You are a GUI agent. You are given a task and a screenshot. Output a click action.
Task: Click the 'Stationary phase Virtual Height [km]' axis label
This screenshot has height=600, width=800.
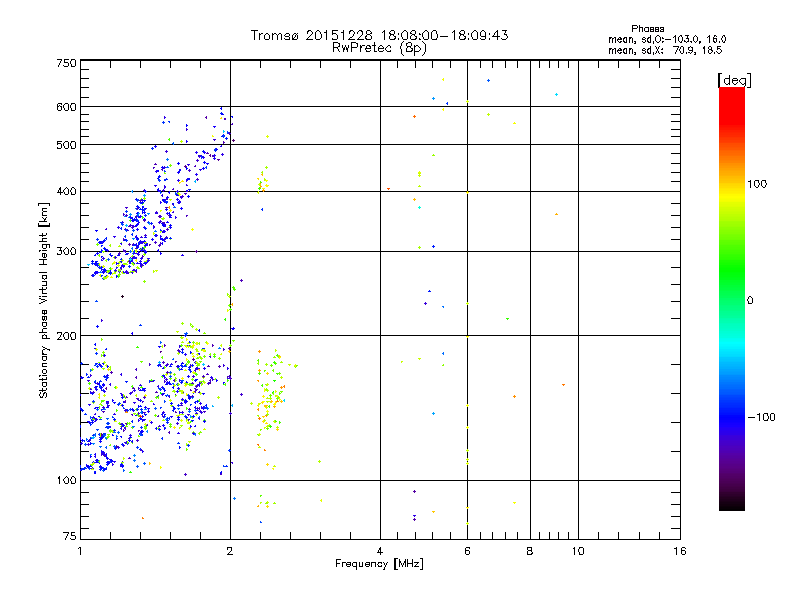click(x=44, y=300)
